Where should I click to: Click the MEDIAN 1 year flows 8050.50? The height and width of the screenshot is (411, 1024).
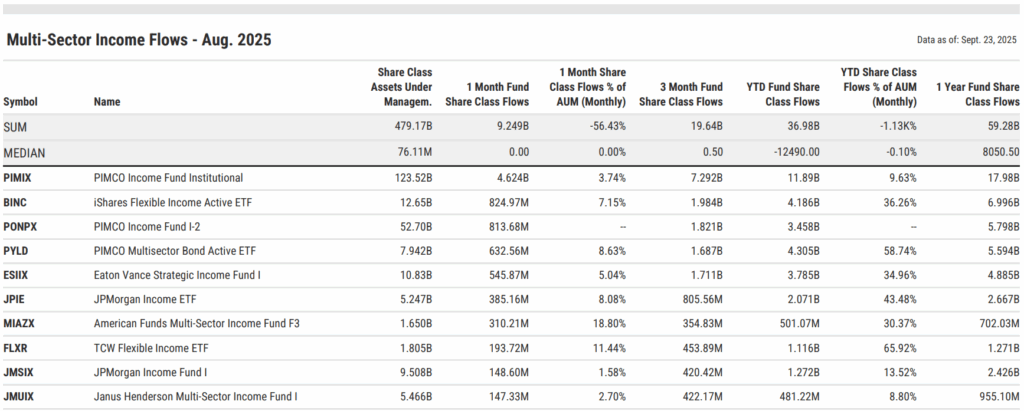pos(1002,152)
